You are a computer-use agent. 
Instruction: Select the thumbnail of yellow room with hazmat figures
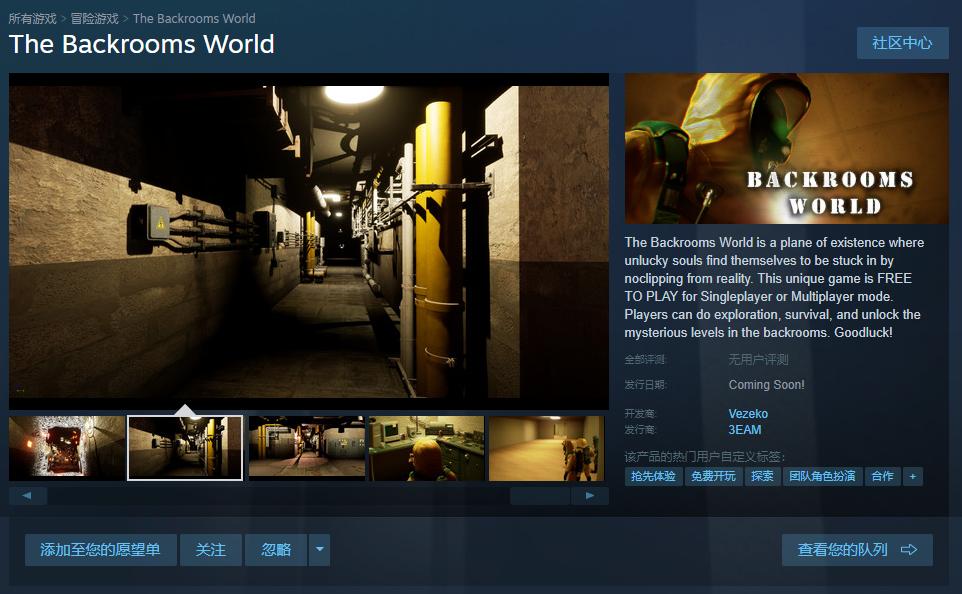pyautogui.click(x=547, y=448)
